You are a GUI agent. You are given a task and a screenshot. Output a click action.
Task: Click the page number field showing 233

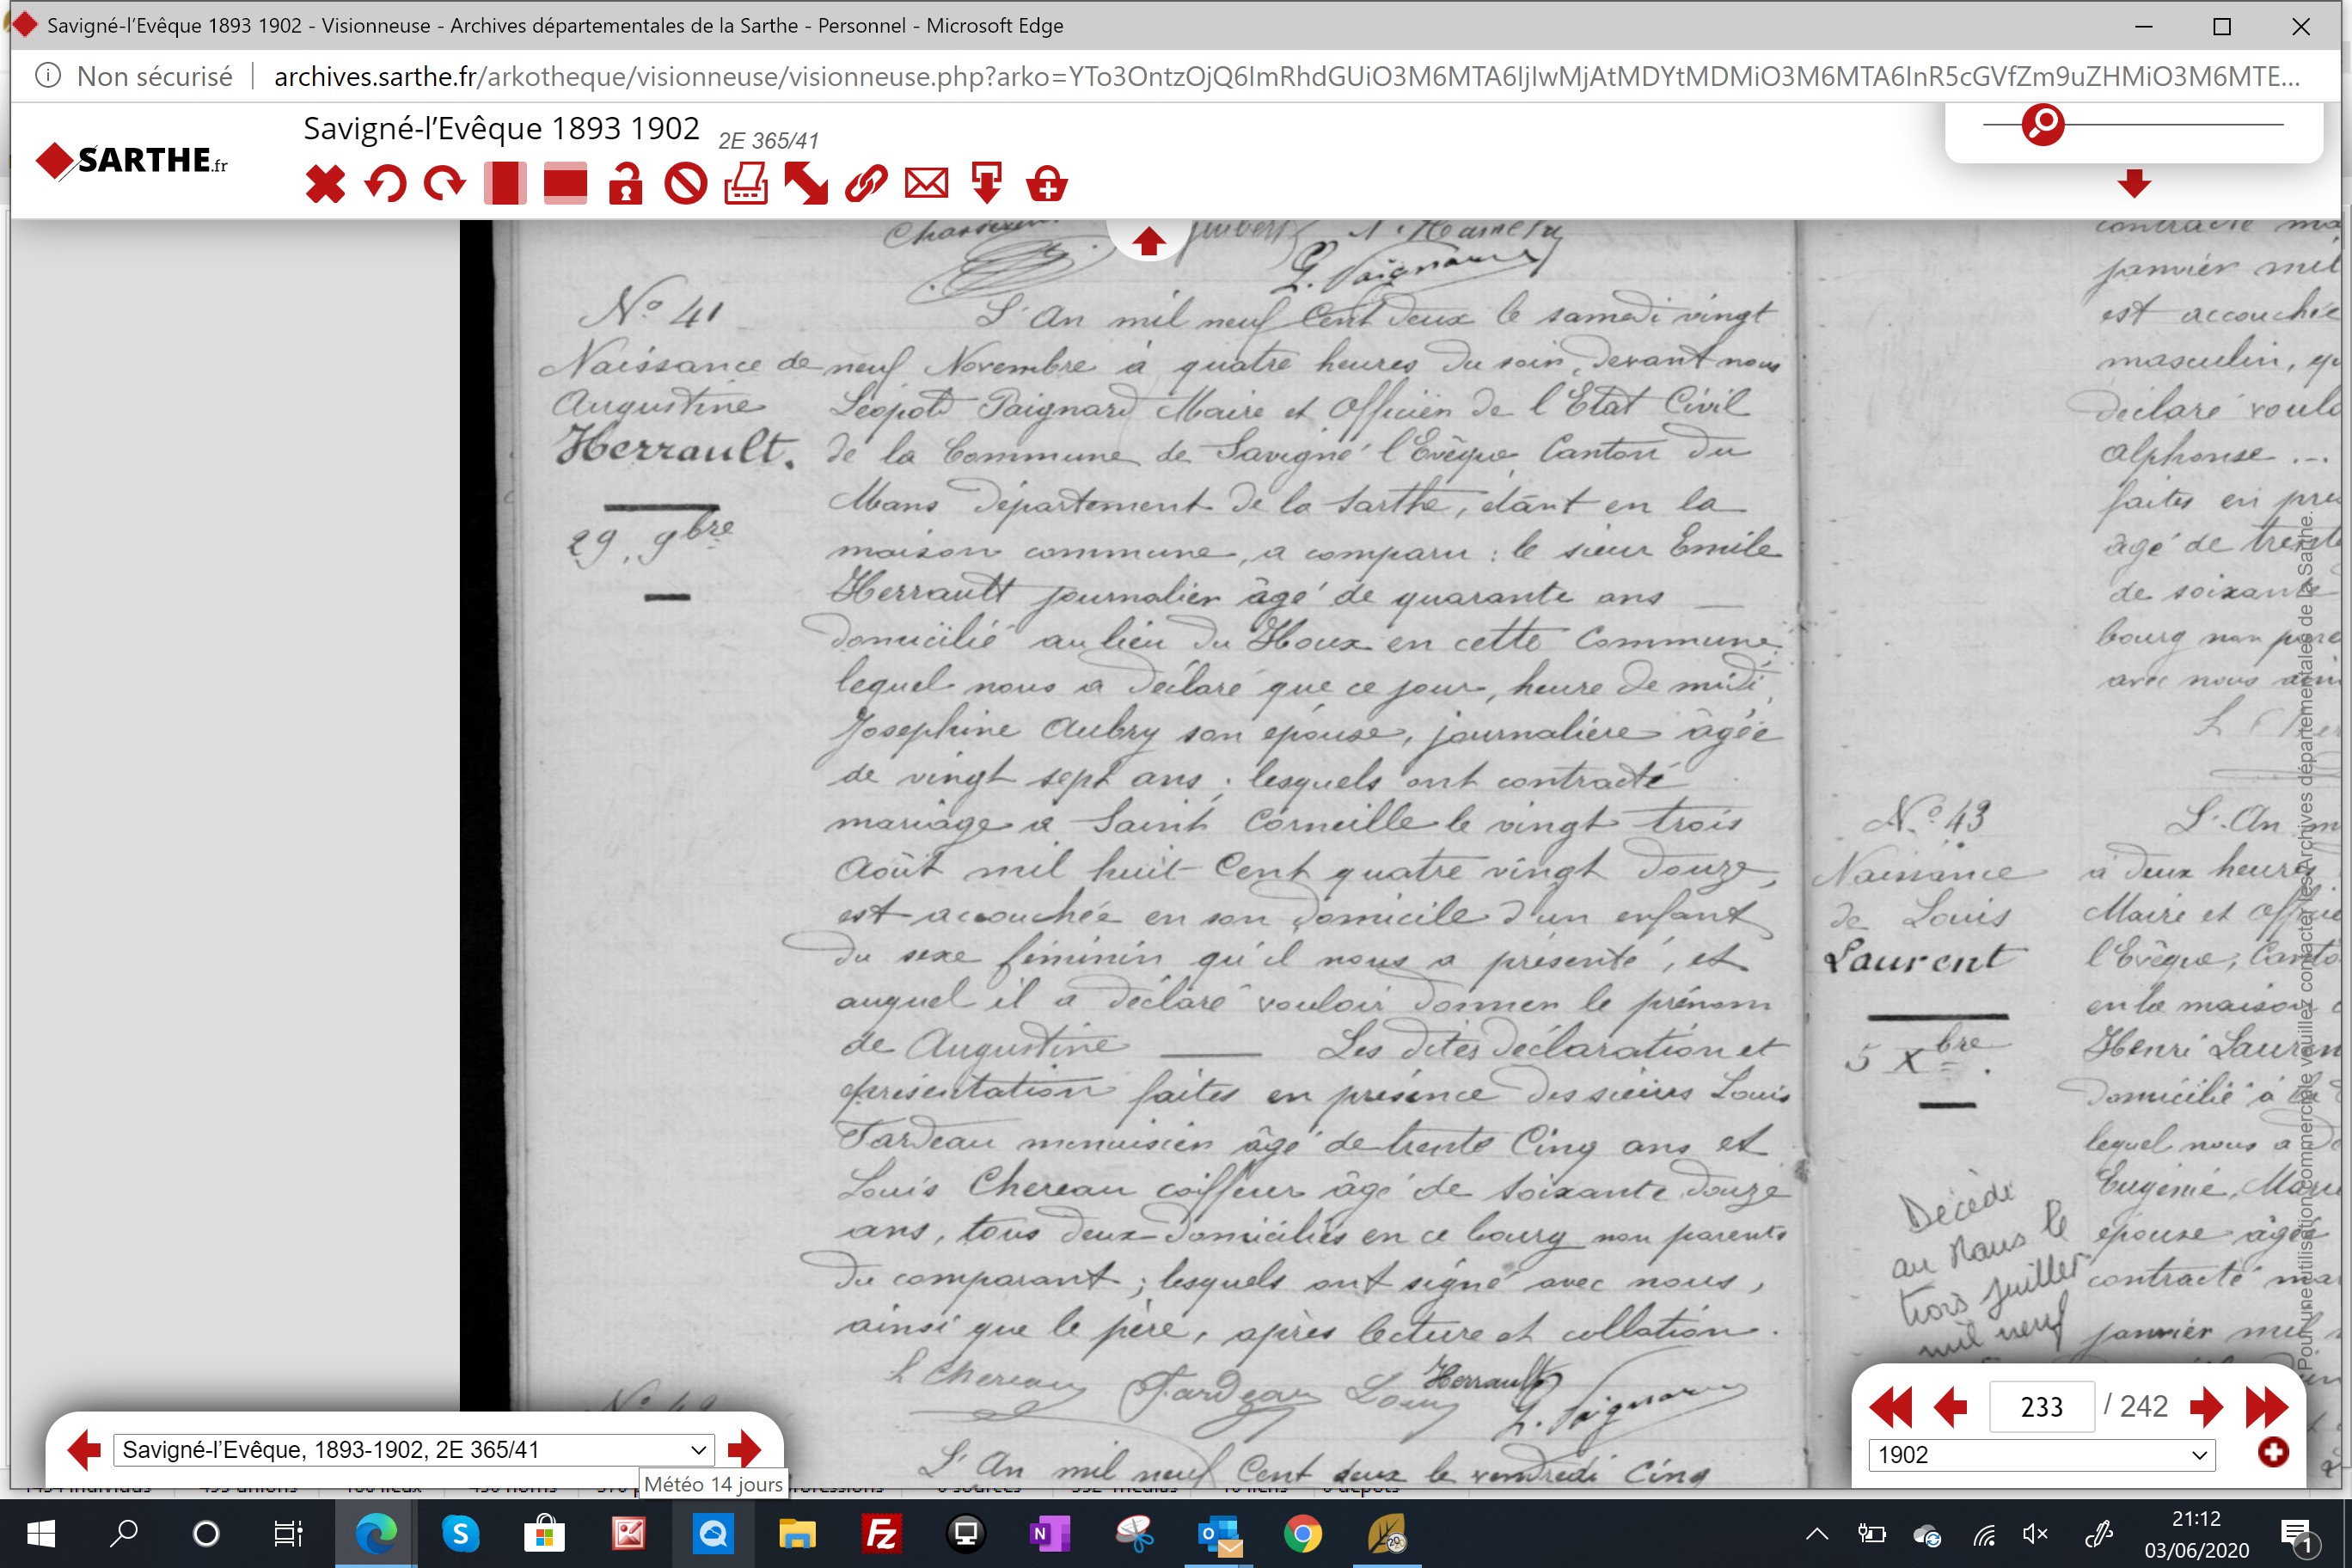point(2041,1407)
